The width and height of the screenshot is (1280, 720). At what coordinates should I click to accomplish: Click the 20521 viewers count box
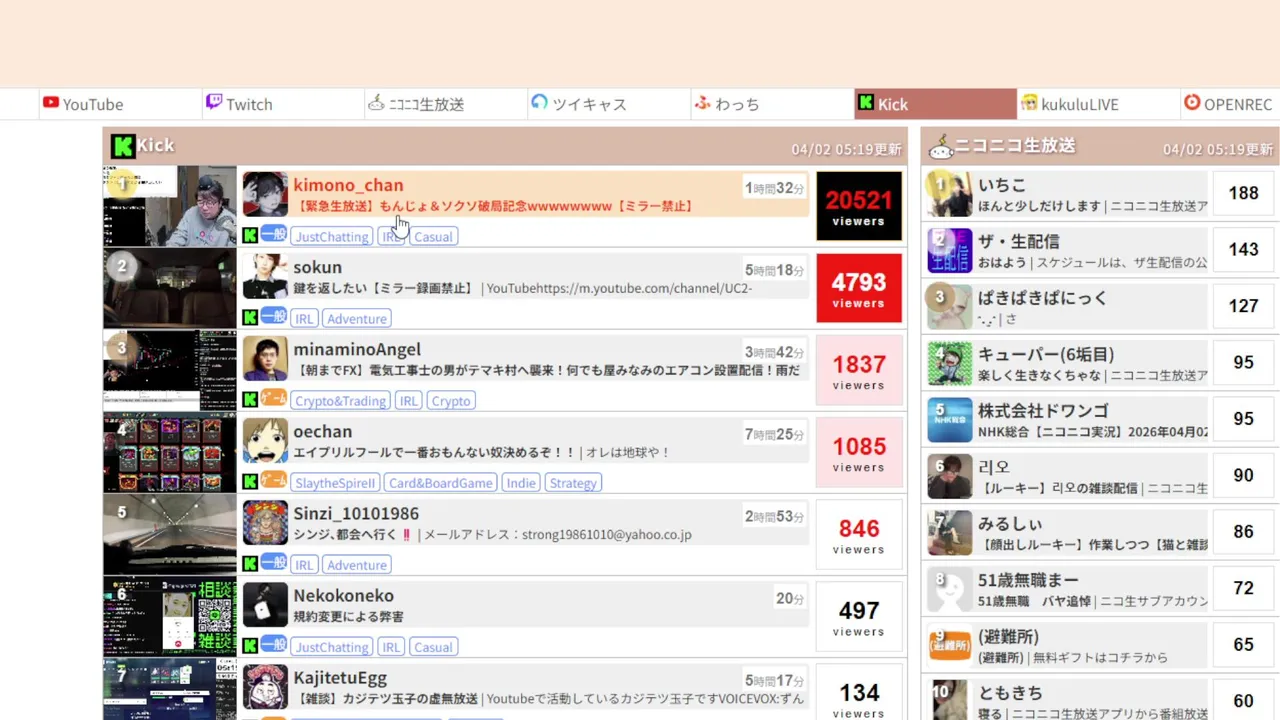859,206
